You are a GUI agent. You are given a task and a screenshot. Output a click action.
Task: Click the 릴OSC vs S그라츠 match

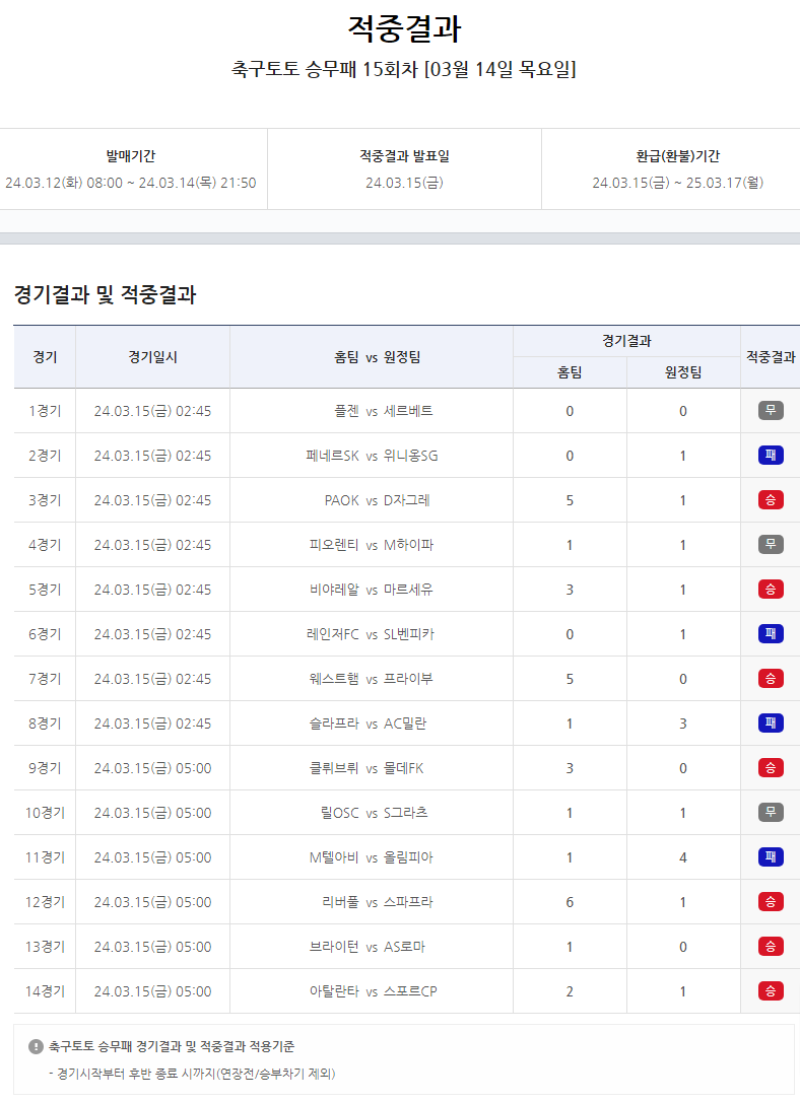(x=374, y=812)
